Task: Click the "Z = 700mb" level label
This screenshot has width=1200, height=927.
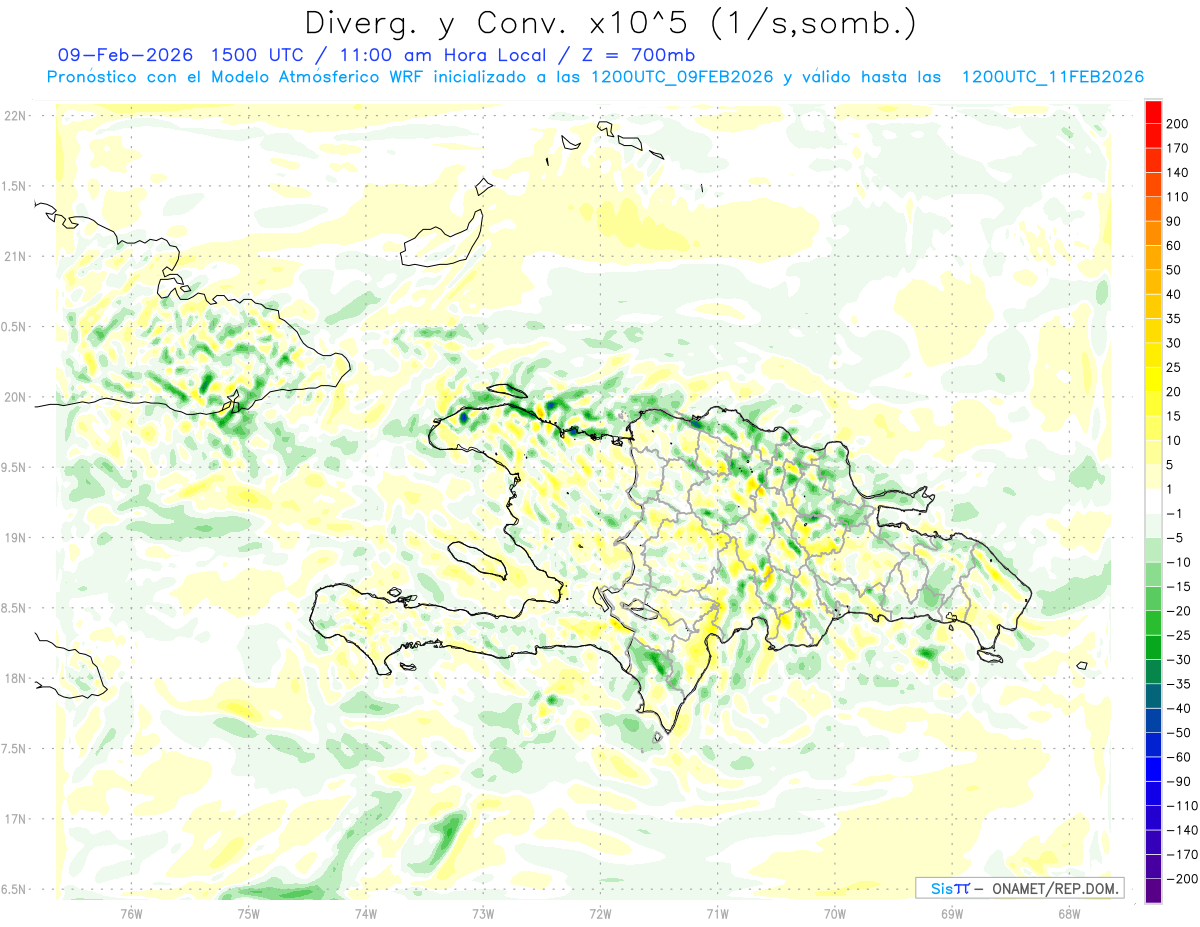Action: click(x=636, y=55)
